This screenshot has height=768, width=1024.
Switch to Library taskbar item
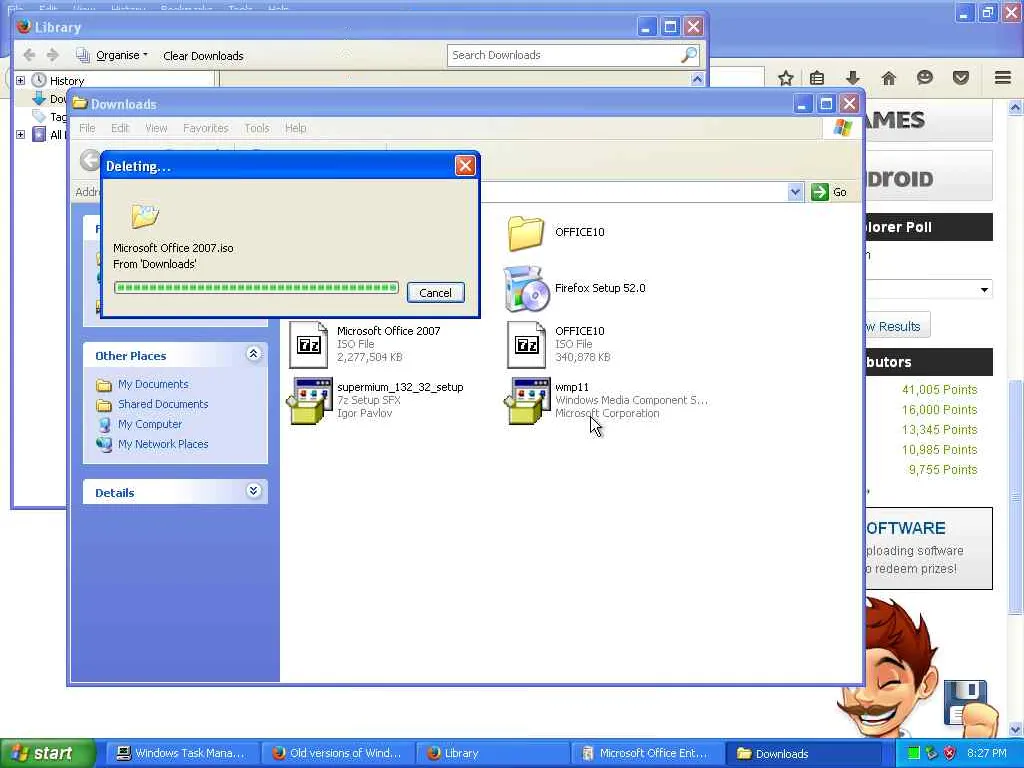coord(492,753)
